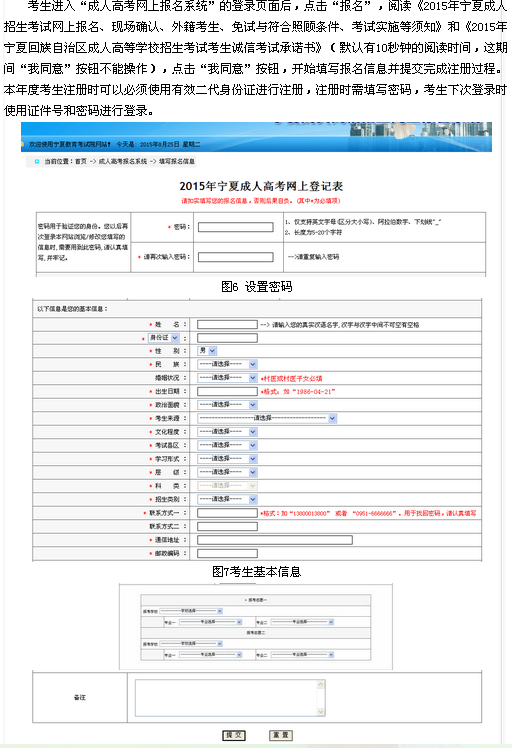Open the 学习形式 dropdown
The height and width of the screenshot is (748, 512).
(x=227, y=458)
